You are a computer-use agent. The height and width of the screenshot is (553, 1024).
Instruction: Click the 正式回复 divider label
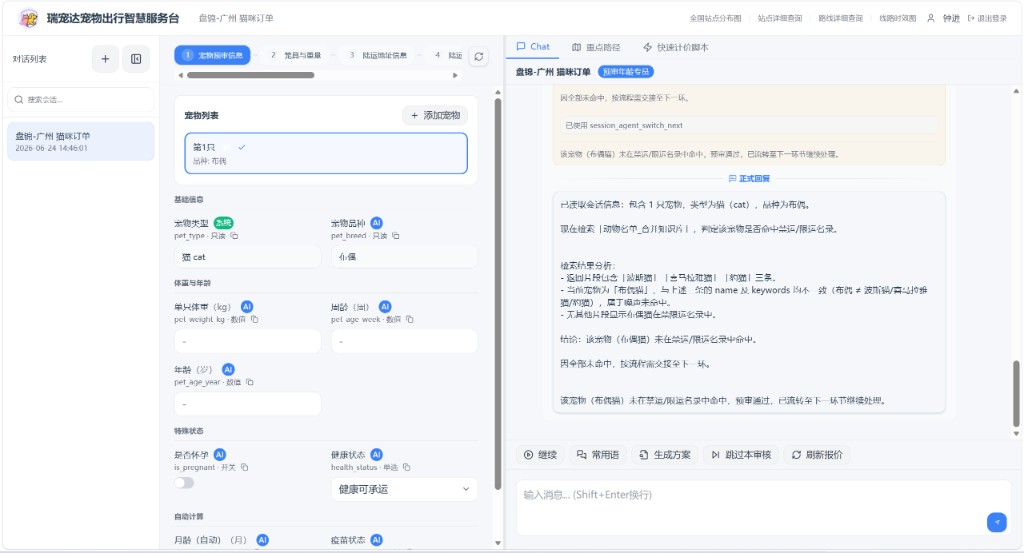click(x=749, y=178)
